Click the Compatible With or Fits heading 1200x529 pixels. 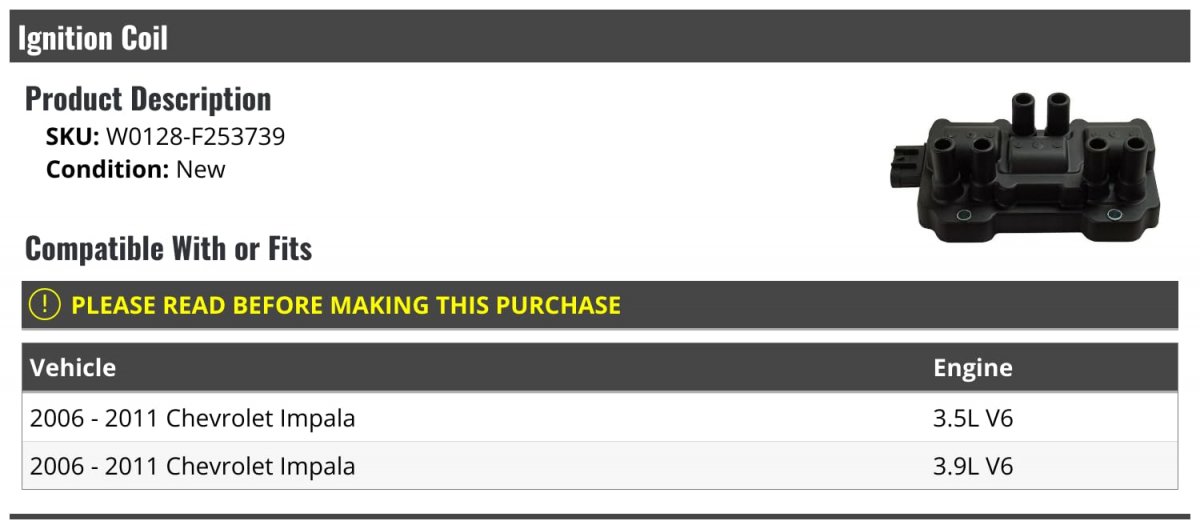point(168,248)
